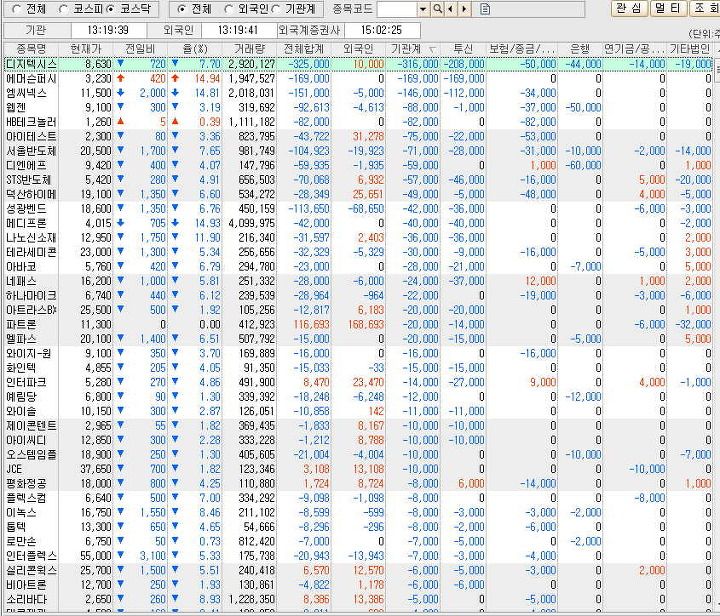Select the 아이테스트 stock name
Viewport: 720px width, 616px height.
click(31, 136)
